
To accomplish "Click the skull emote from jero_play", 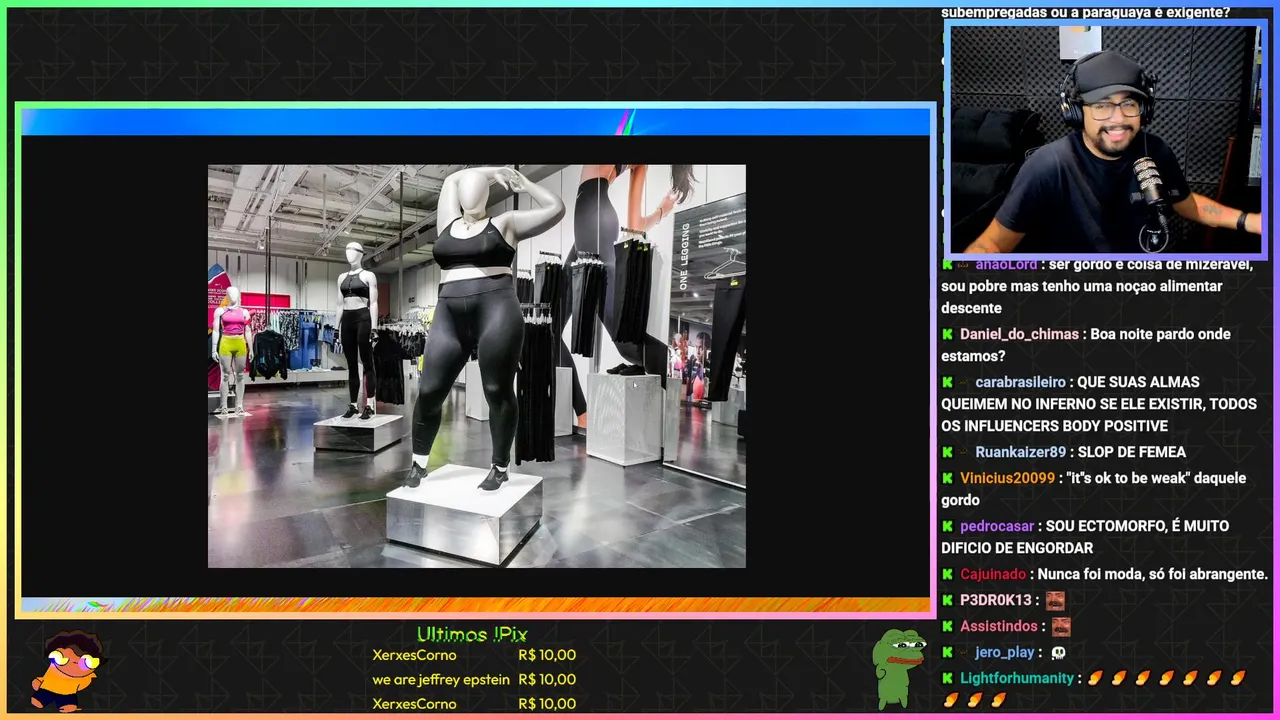I will [1058, 652].
